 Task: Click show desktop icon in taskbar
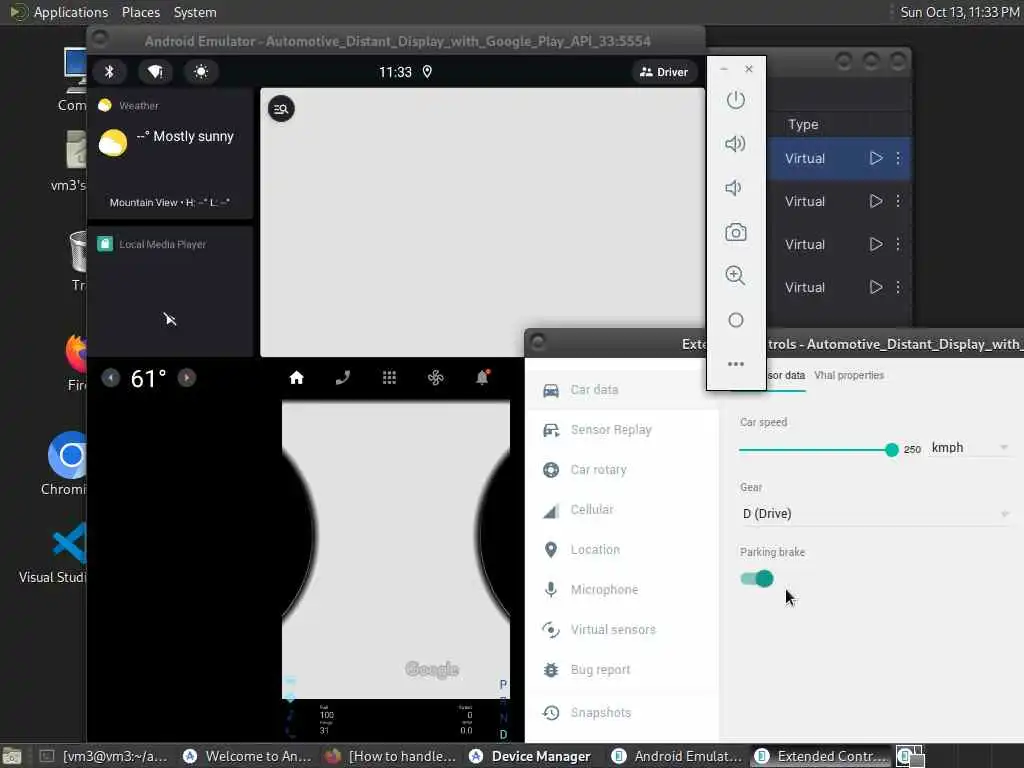12,756
